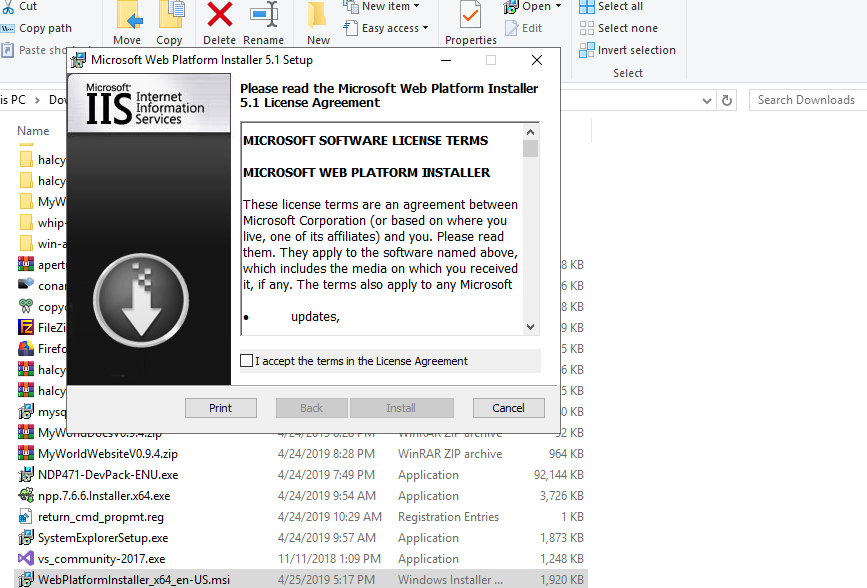Image resolution: width=867 pixels, height=588 pixels.
Task: Click the Visual Studio icon of vs_community-2017.exe
Action: tap(25, 559)
